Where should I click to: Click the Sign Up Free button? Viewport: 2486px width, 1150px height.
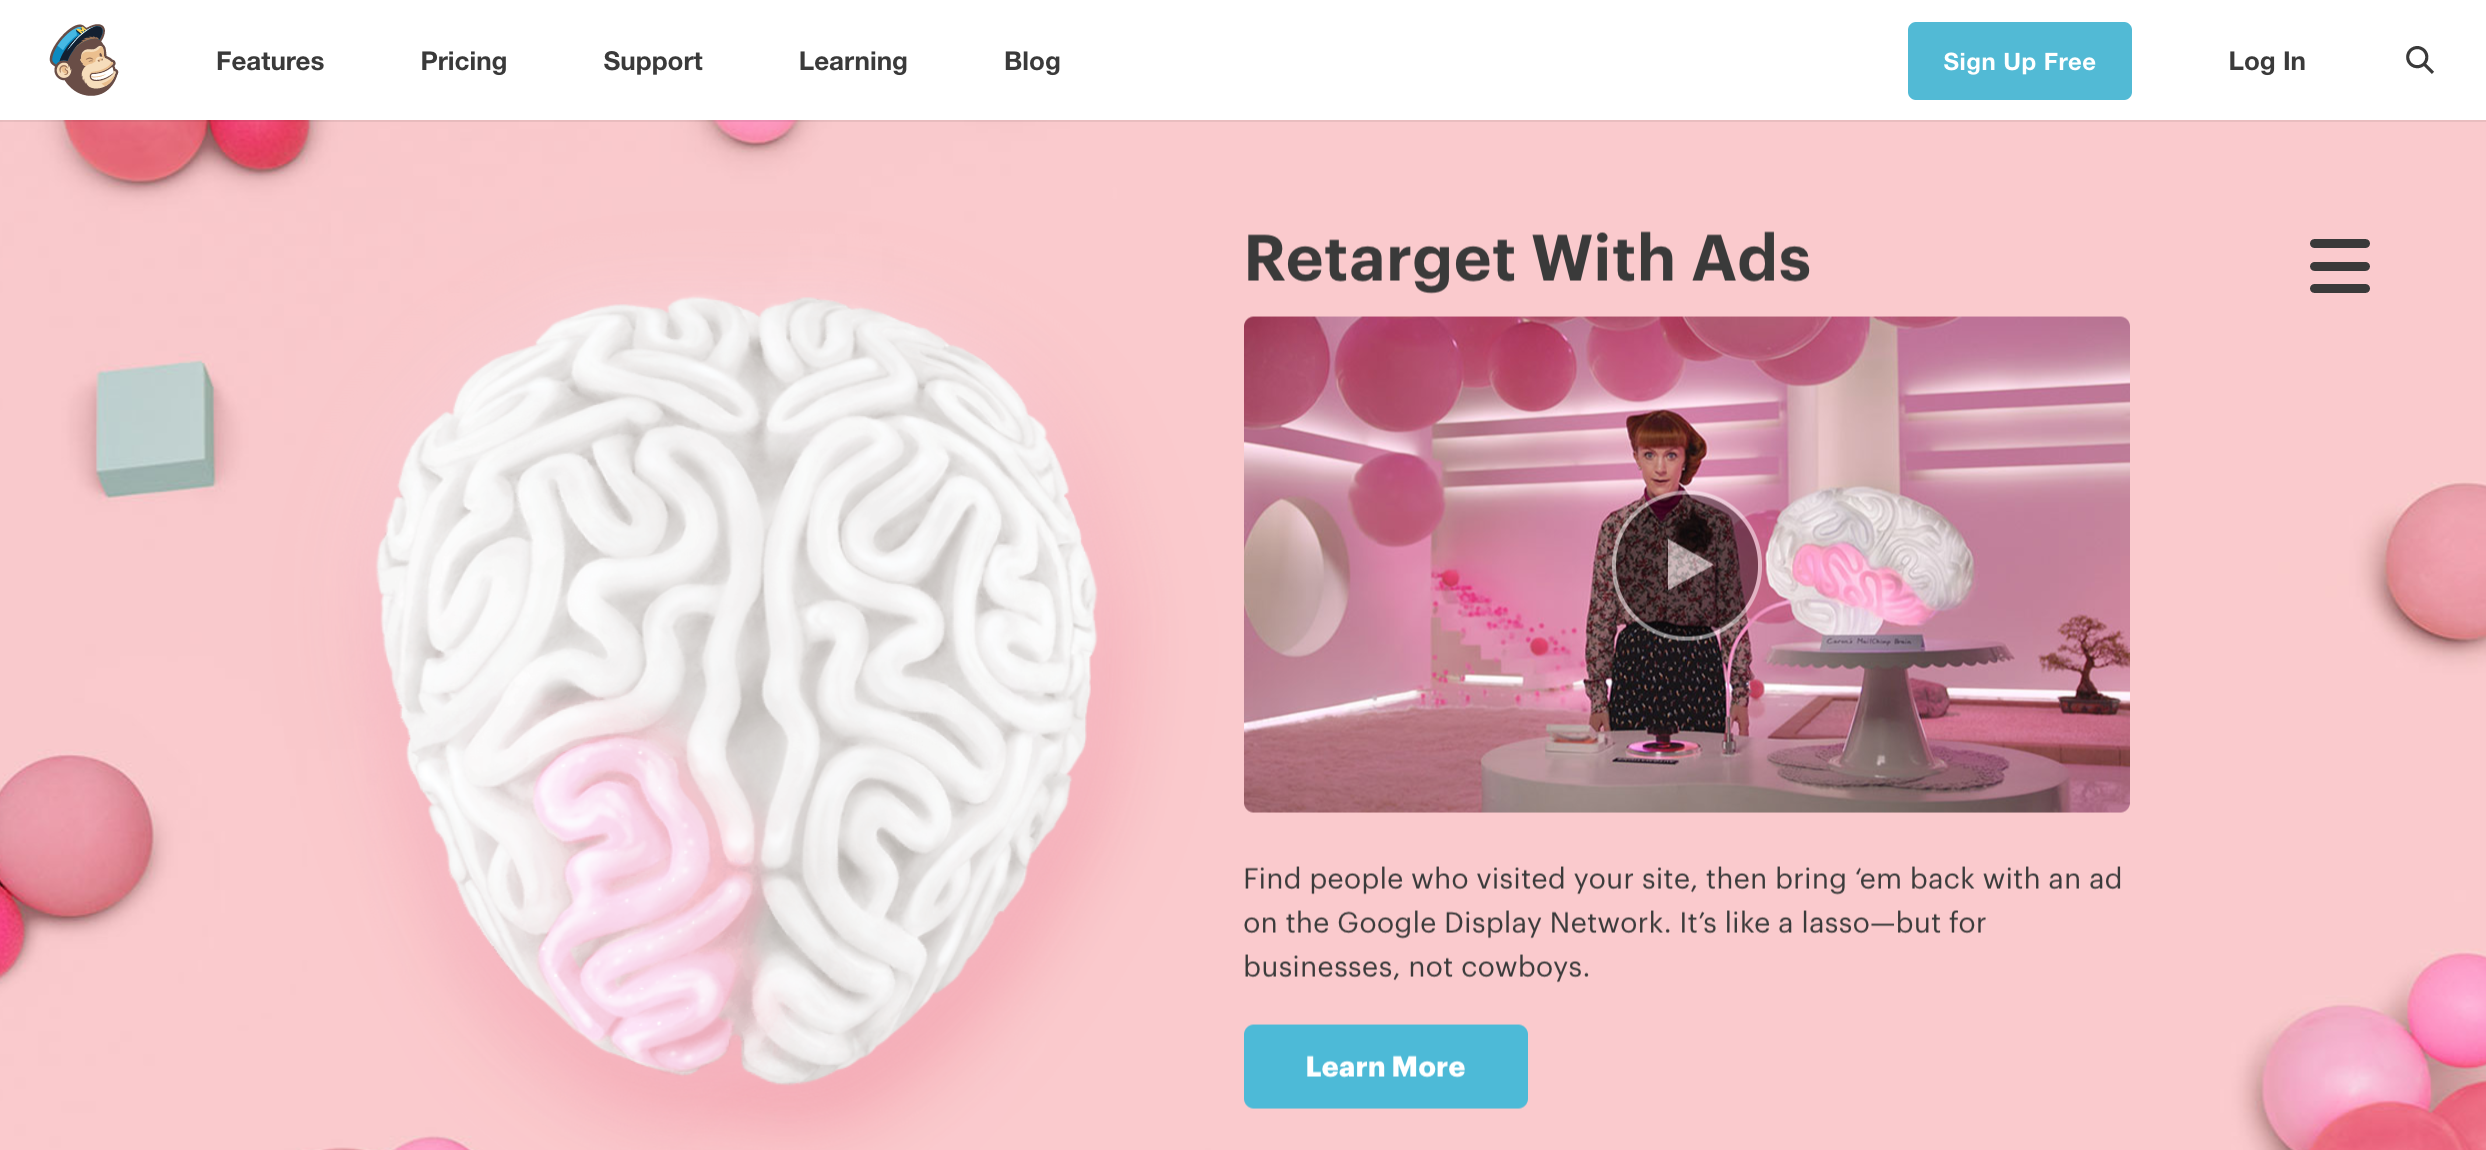tap(2019, 61)
